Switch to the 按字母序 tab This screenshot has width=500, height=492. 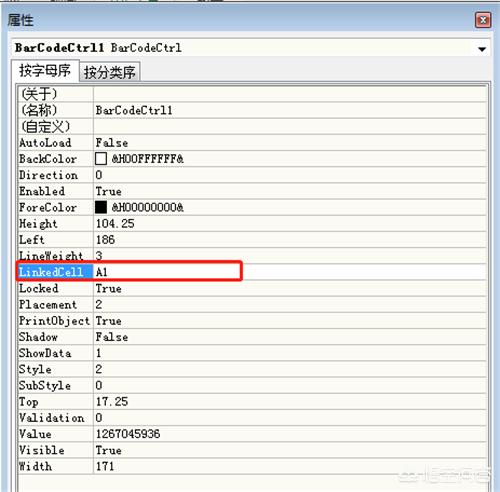click(45, 71)
